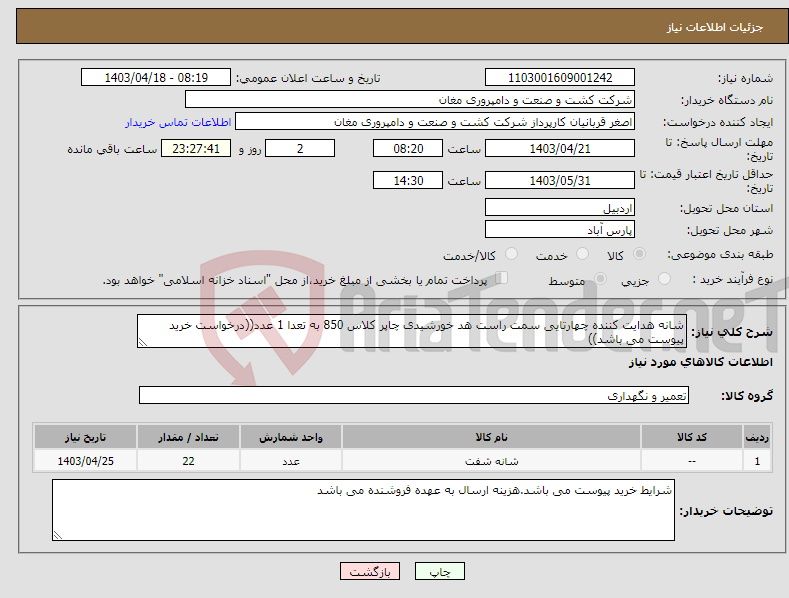Click the اطلاعات کالاهای مورد نیاز heading
789x598 pixels.
700,362
